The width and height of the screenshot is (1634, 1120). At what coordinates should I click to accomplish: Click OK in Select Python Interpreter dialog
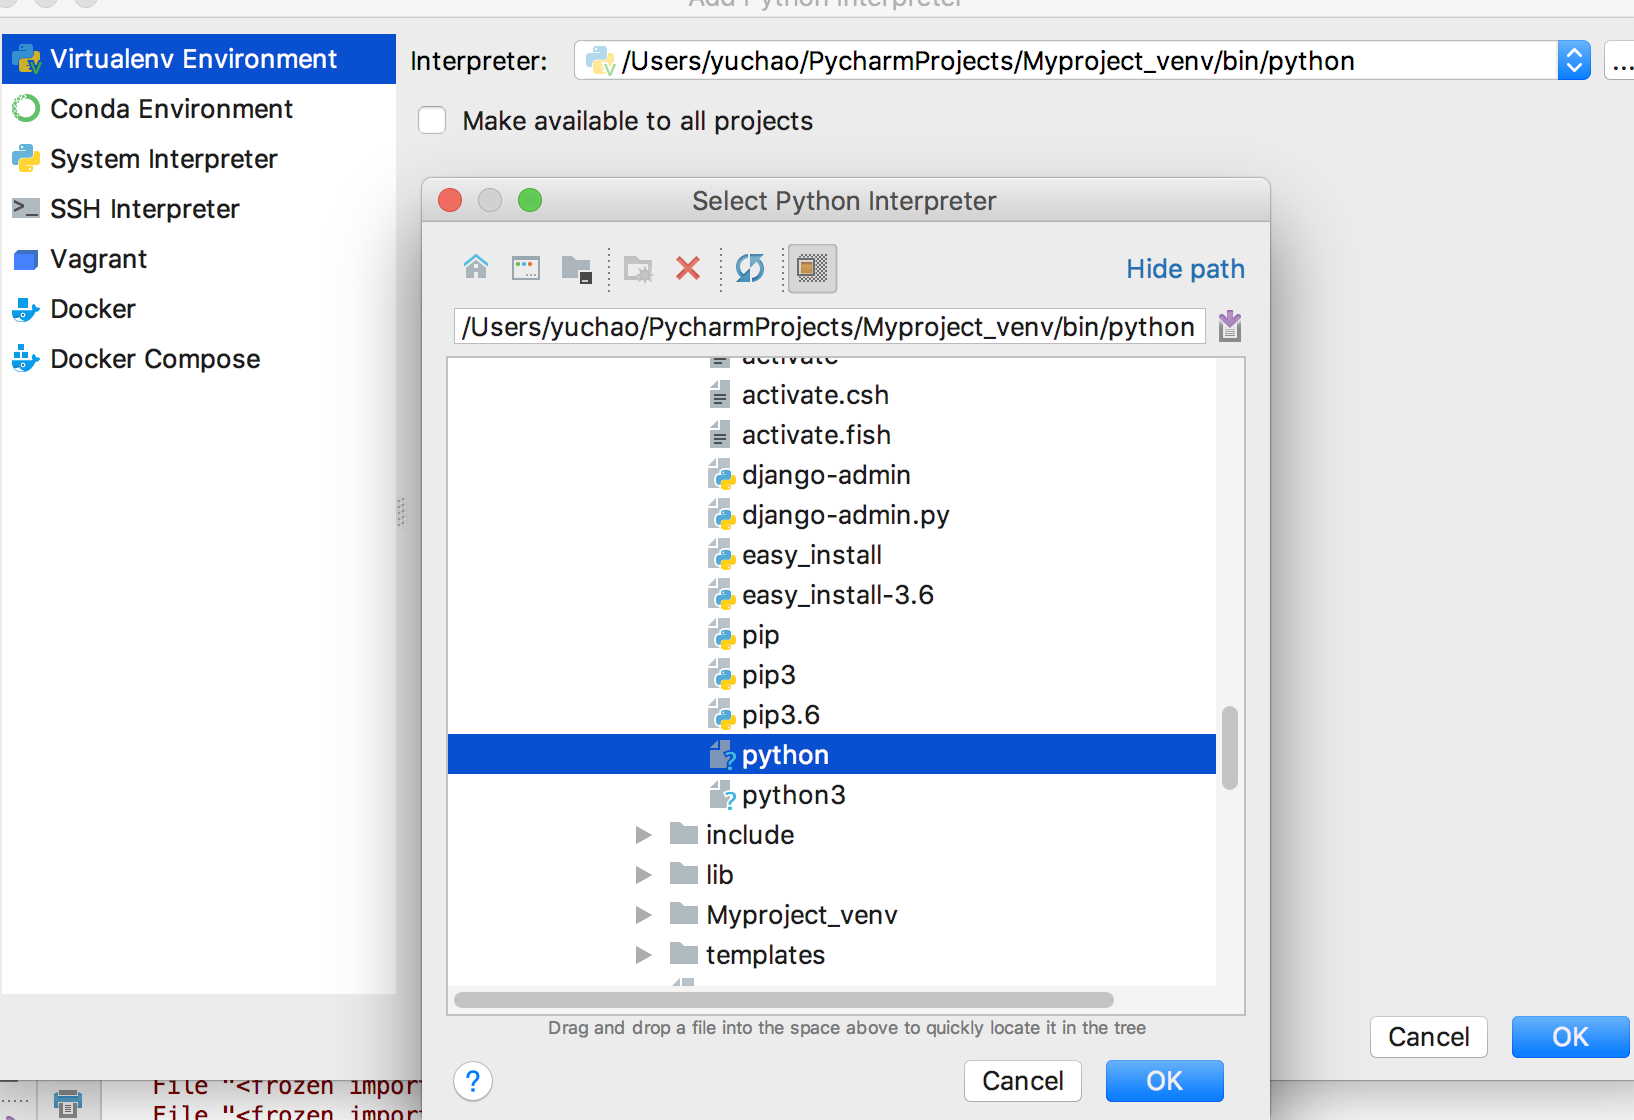click(x=1164, y=1081)
